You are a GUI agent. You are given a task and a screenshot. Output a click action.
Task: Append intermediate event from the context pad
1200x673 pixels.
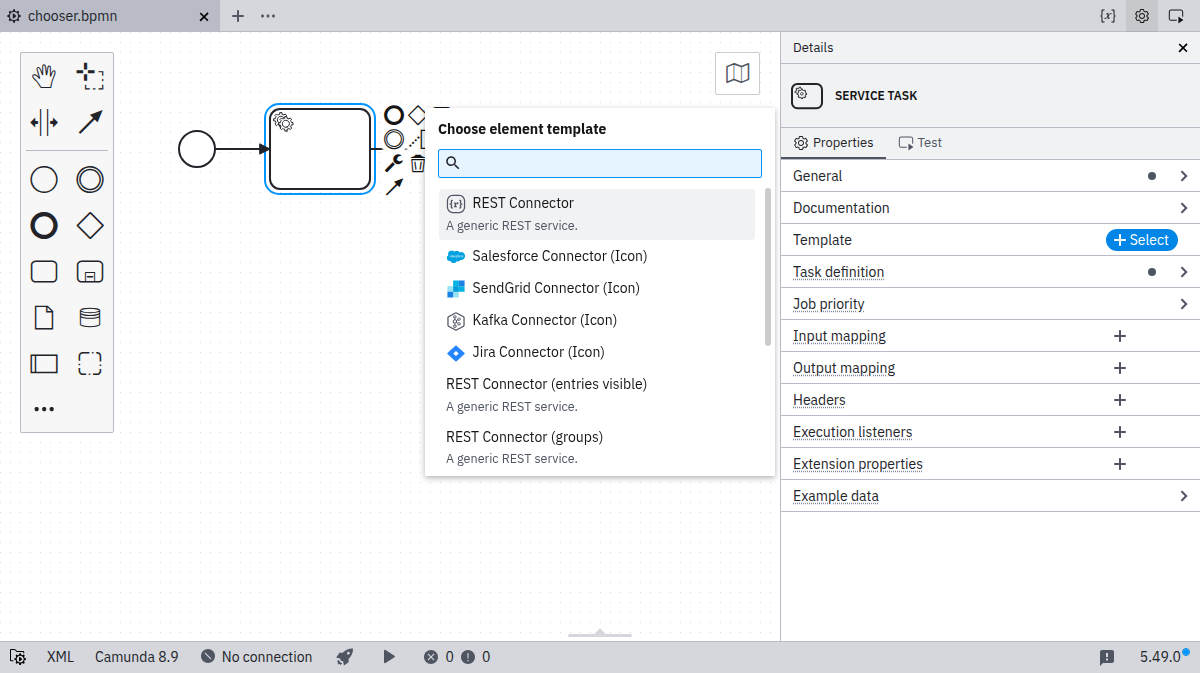click(394, 139)
